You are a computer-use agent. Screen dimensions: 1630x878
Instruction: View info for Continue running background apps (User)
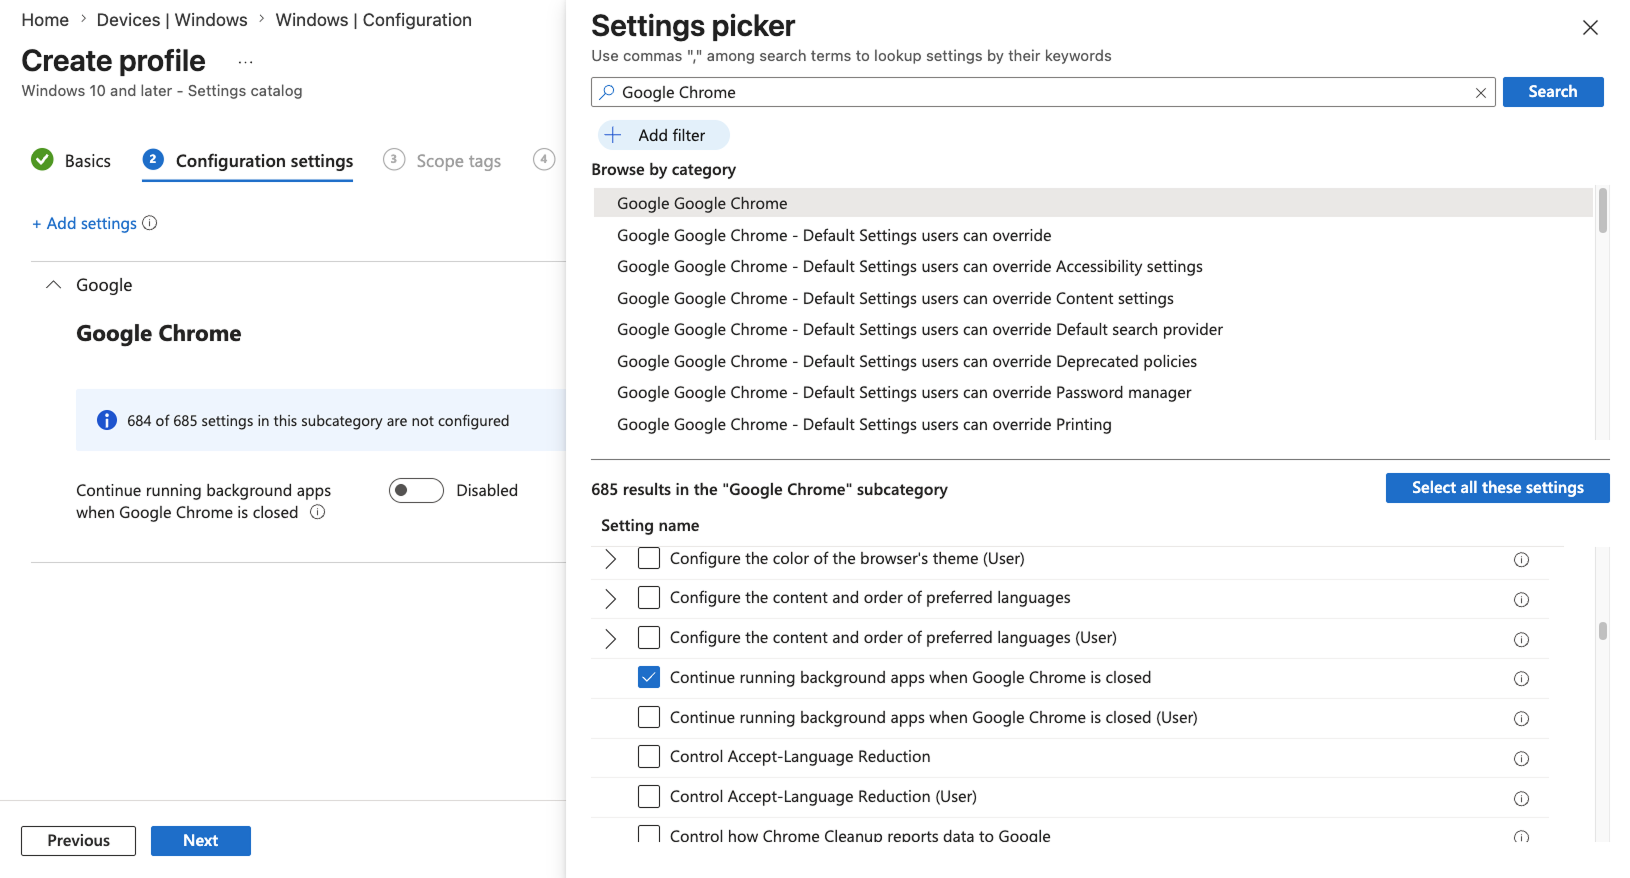(1521, 719)
